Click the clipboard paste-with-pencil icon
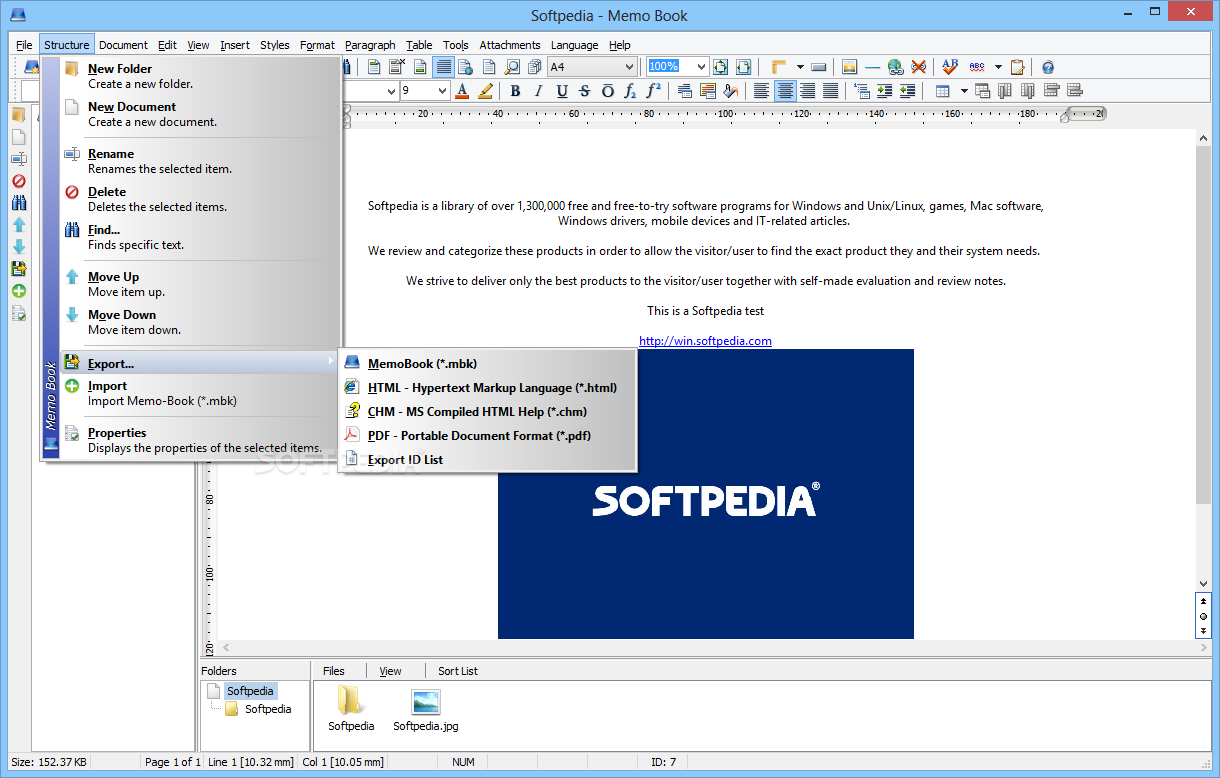 coord(1017,67)
